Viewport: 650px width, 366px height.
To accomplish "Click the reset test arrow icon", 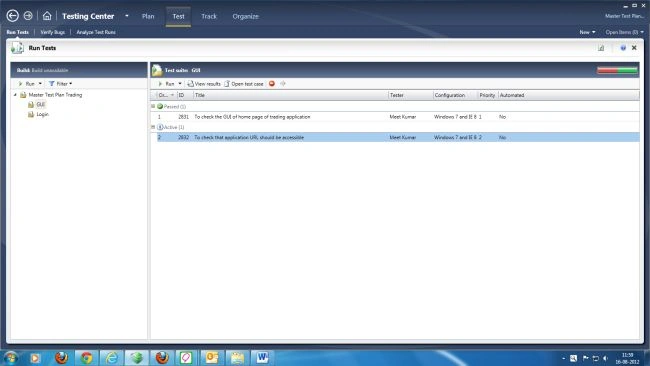I will click(x=283, y=84).
